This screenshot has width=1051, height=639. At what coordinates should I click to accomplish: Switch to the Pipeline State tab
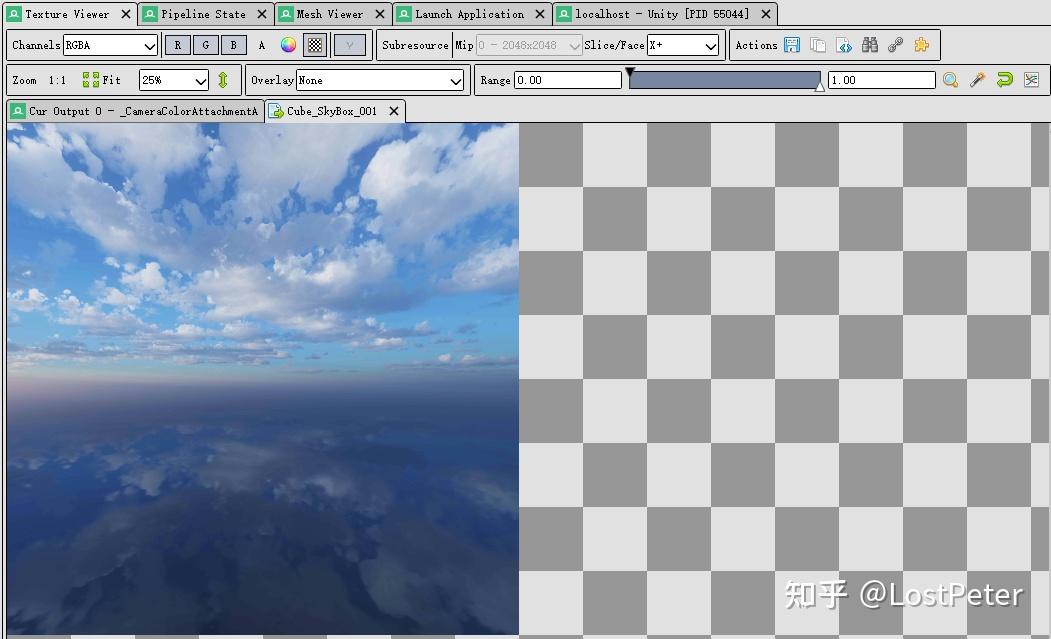204,14
